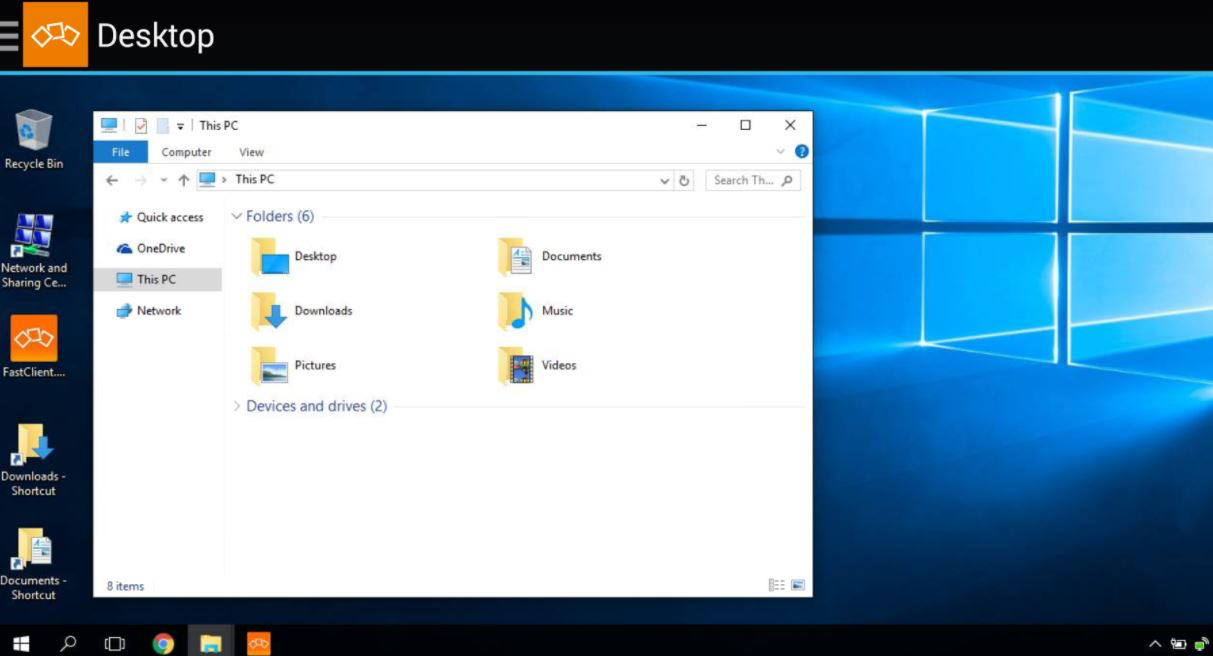Open the Desktop folder in This PC
The height and width of the screenshot is (656, 1213).
tap(295, 256)
